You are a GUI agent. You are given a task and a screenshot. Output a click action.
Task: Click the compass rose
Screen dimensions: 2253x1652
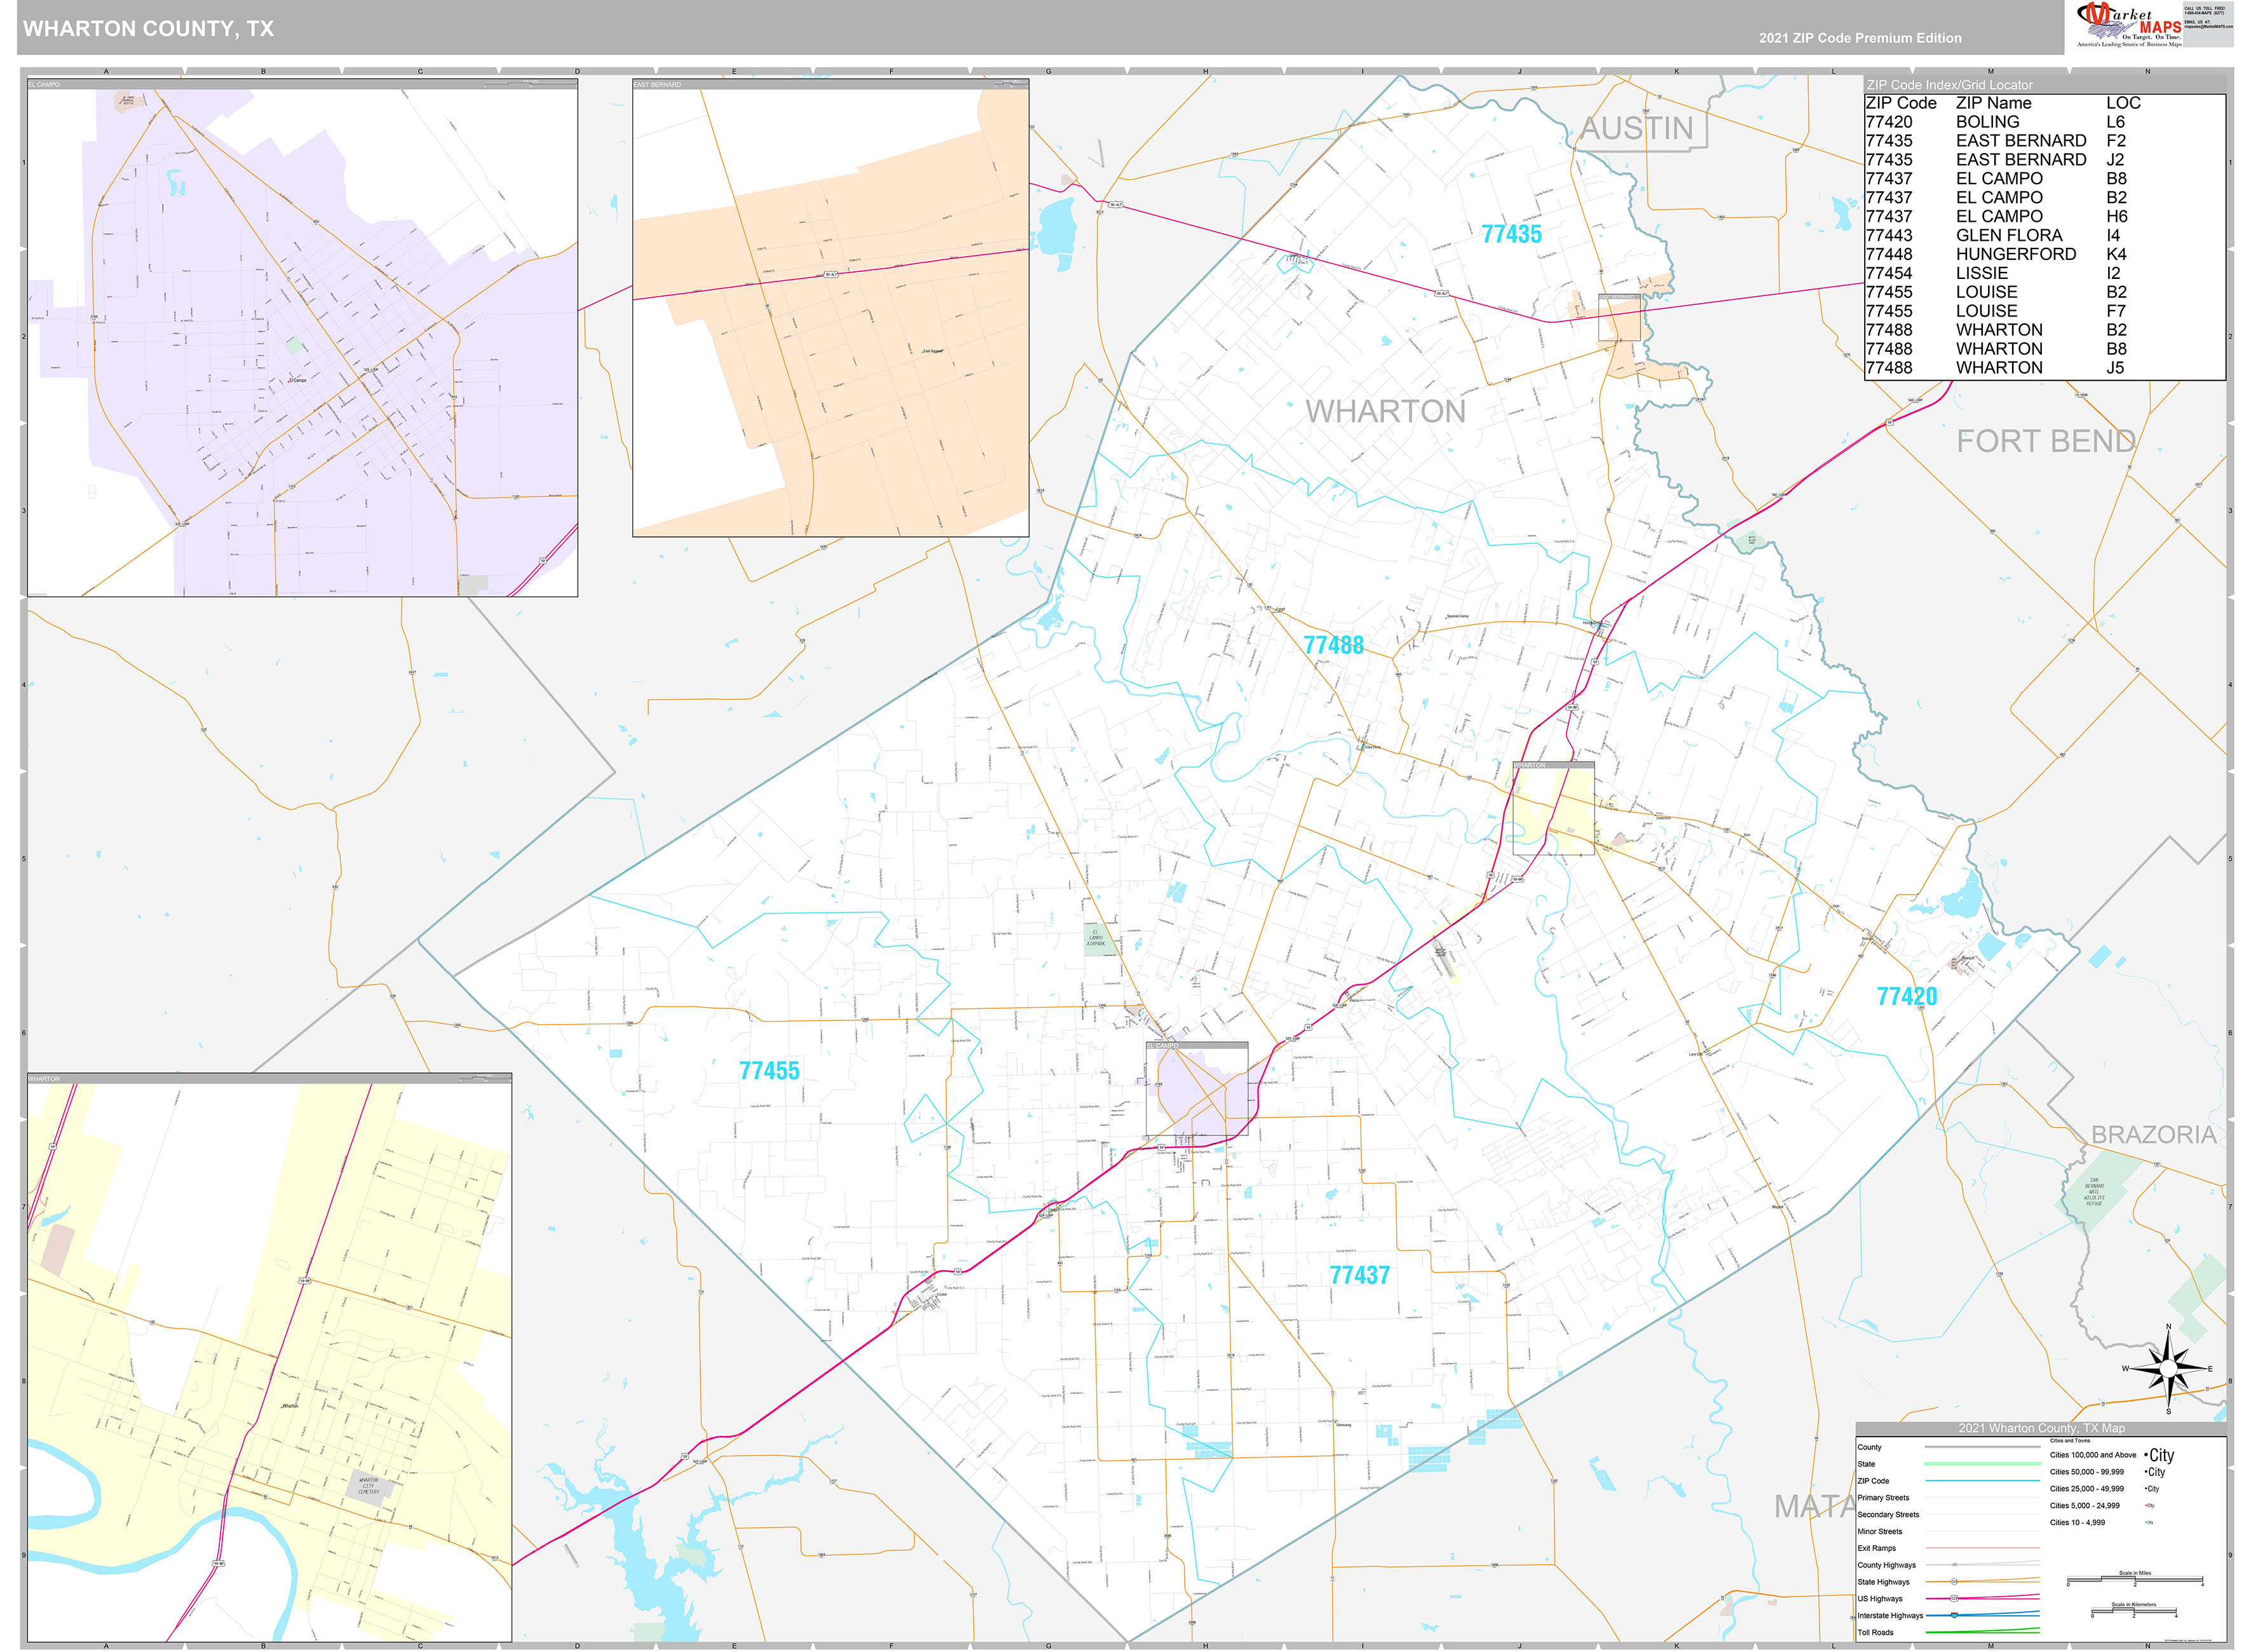(2168, 1368)
